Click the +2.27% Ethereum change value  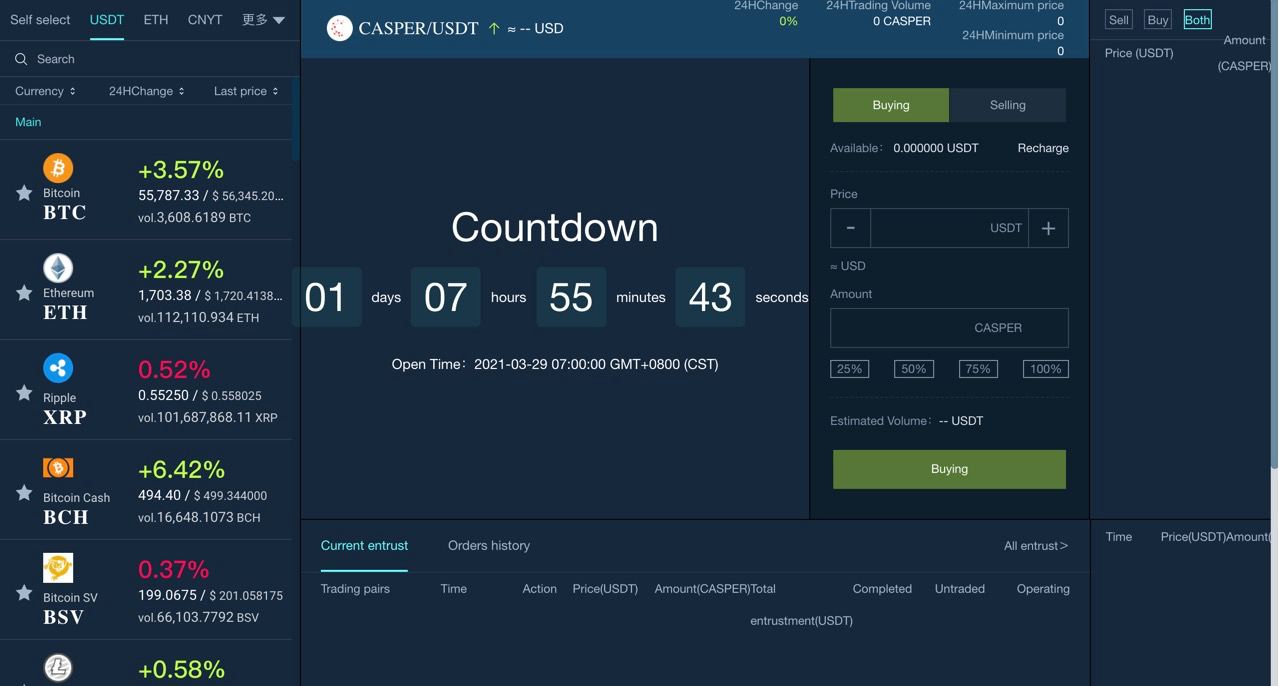click(x=181, y=269)
